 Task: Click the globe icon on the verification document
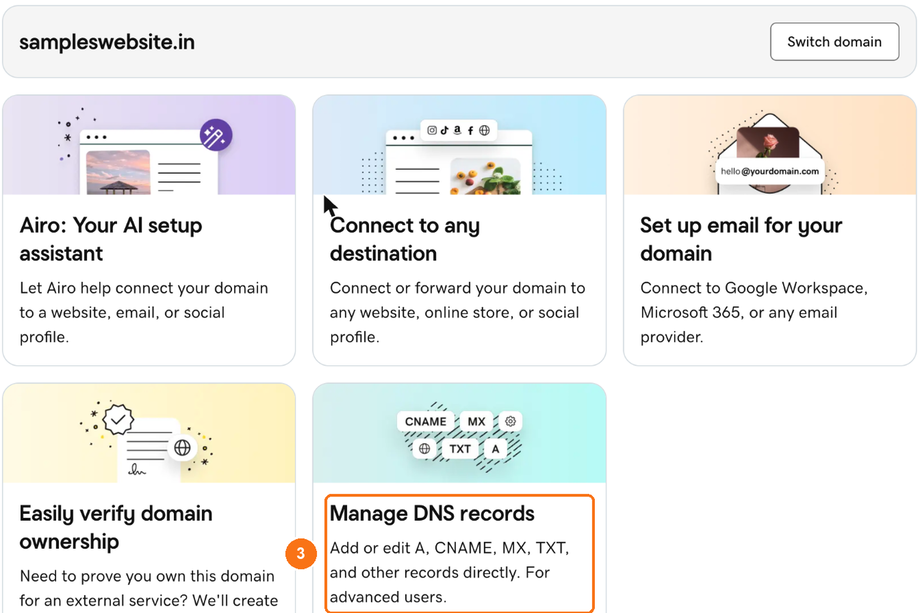(182, 448)
